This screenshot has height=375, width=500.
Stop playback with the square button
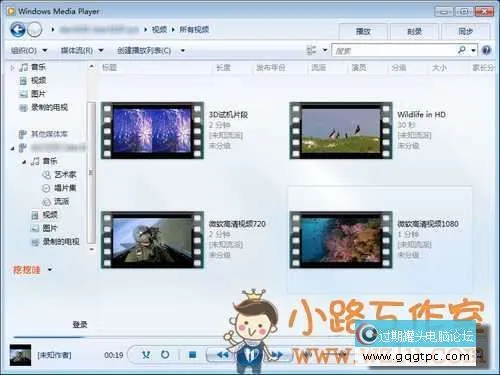[192, 355]
